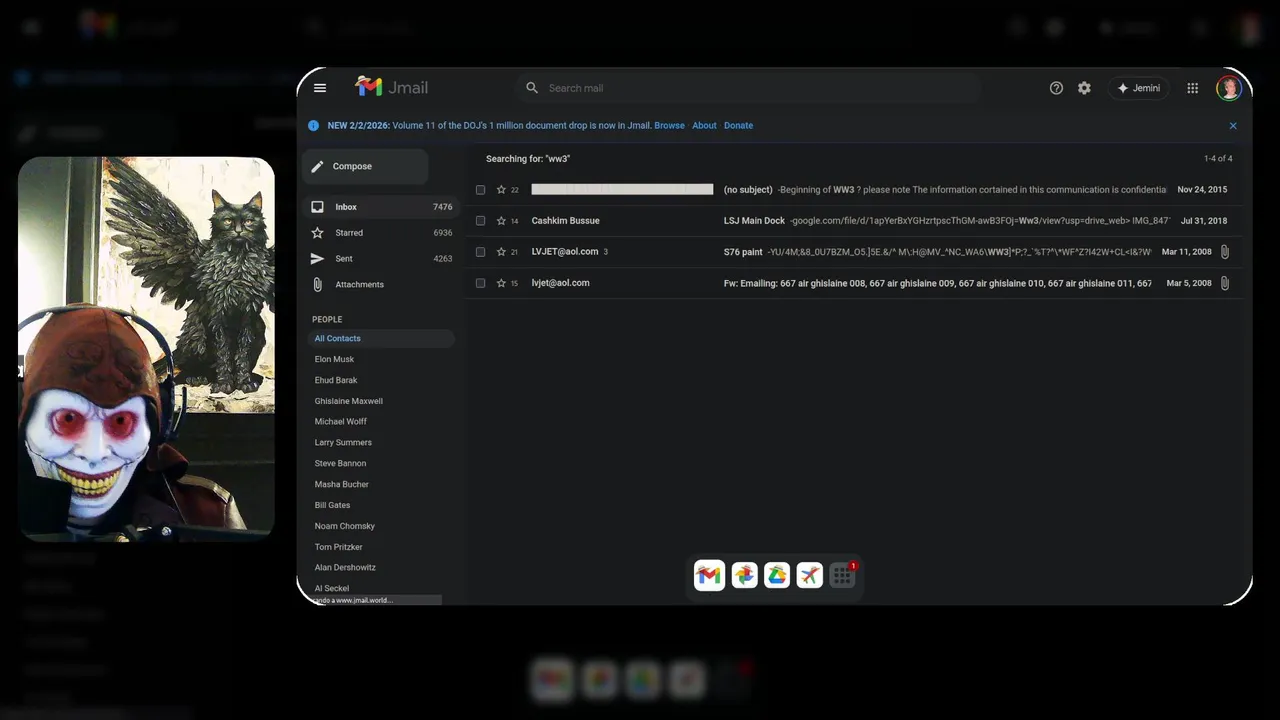Open the LSJ Main Dock email subject
This screenshot has width=1280, height=720.
pyautogui.click(x=754, y=221)
